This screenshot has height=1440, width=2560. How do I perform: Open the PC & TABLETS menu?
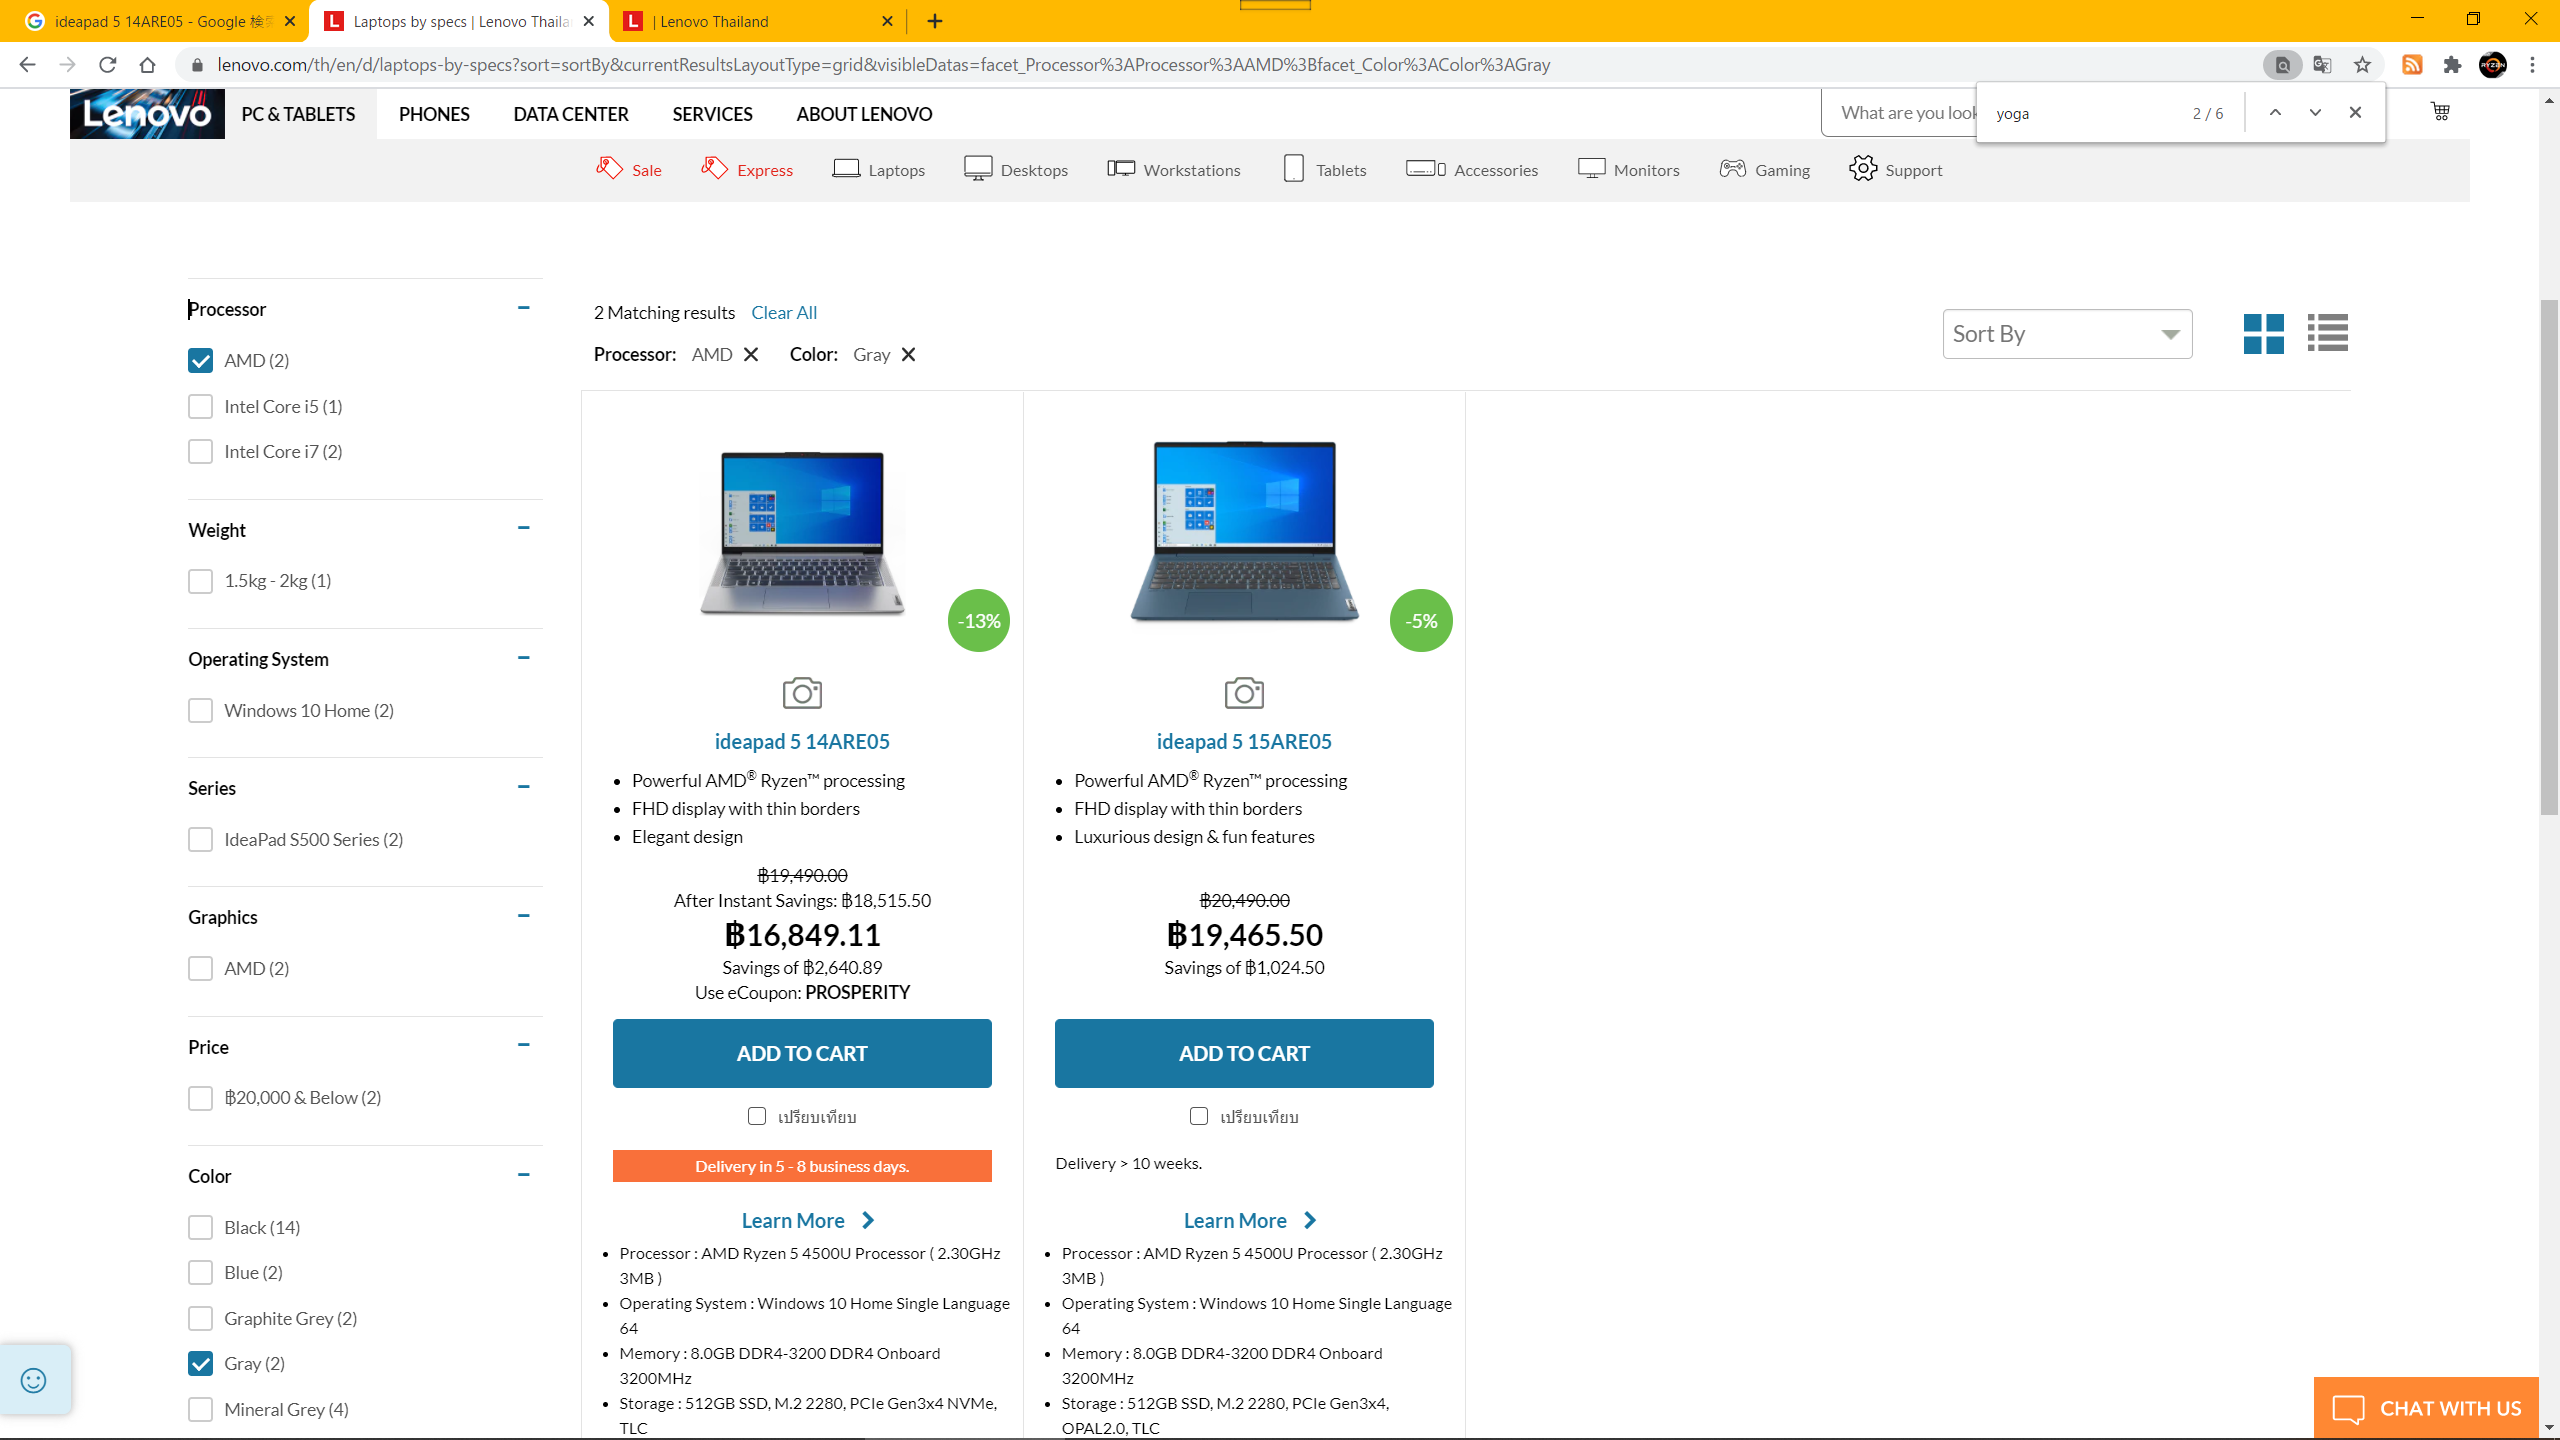coord(298,114)
